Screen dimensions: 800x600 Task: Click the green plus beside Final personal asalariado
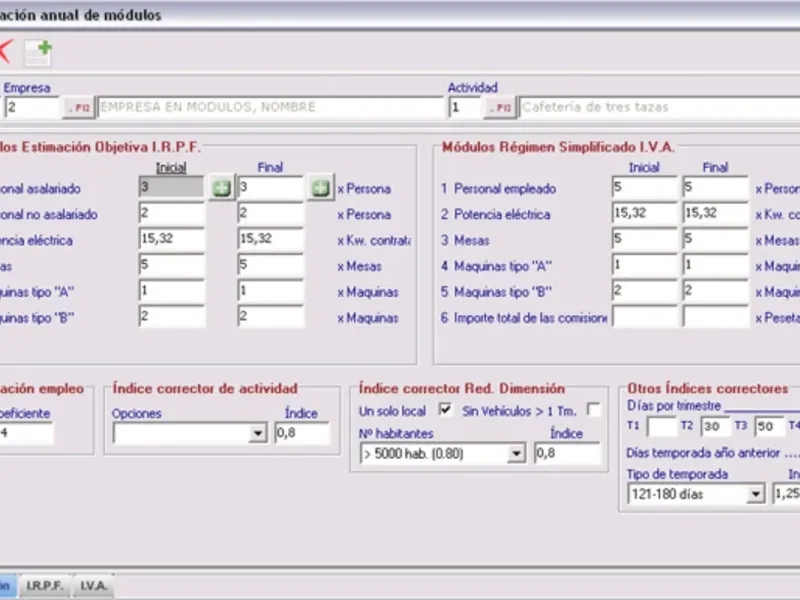[x=320, y=188]
